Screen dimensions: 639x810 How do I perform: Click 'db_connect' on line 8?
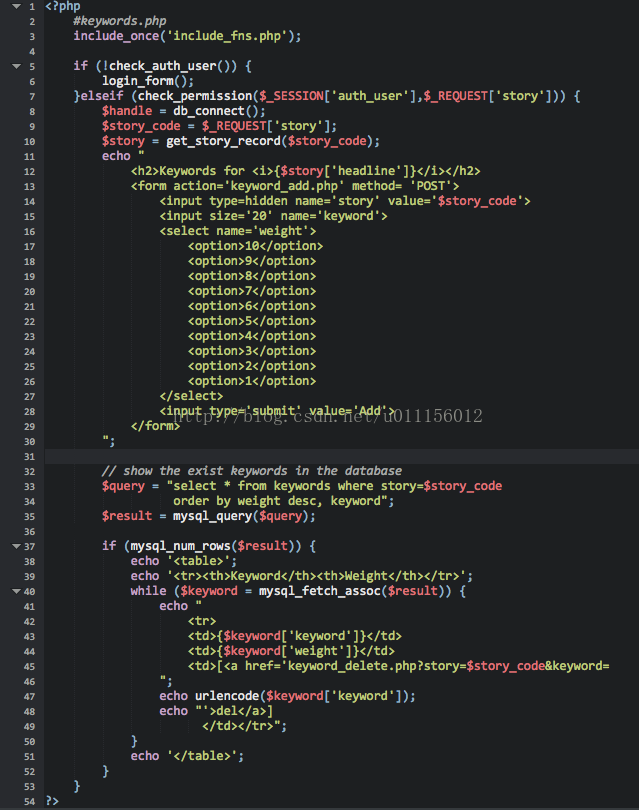(209, 111)
